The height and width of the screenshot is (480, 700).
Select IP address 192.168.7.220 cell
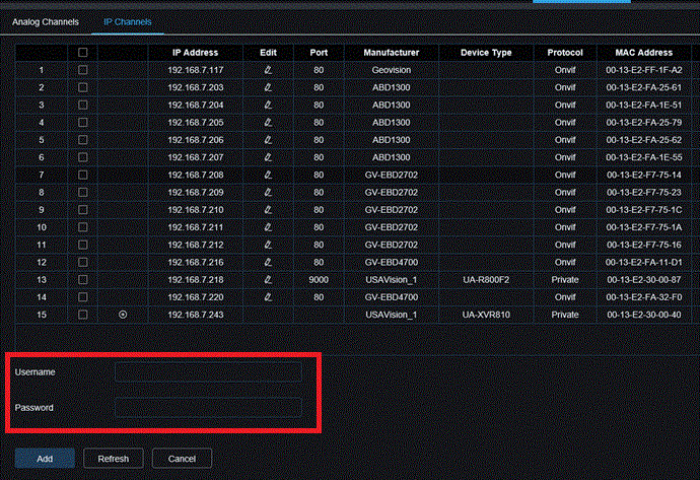click(x=196, y=297)
